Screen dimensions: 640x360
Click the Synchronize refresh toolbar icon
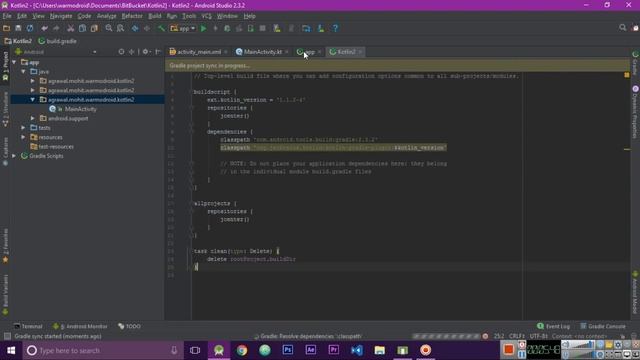[x=30, y=28]
